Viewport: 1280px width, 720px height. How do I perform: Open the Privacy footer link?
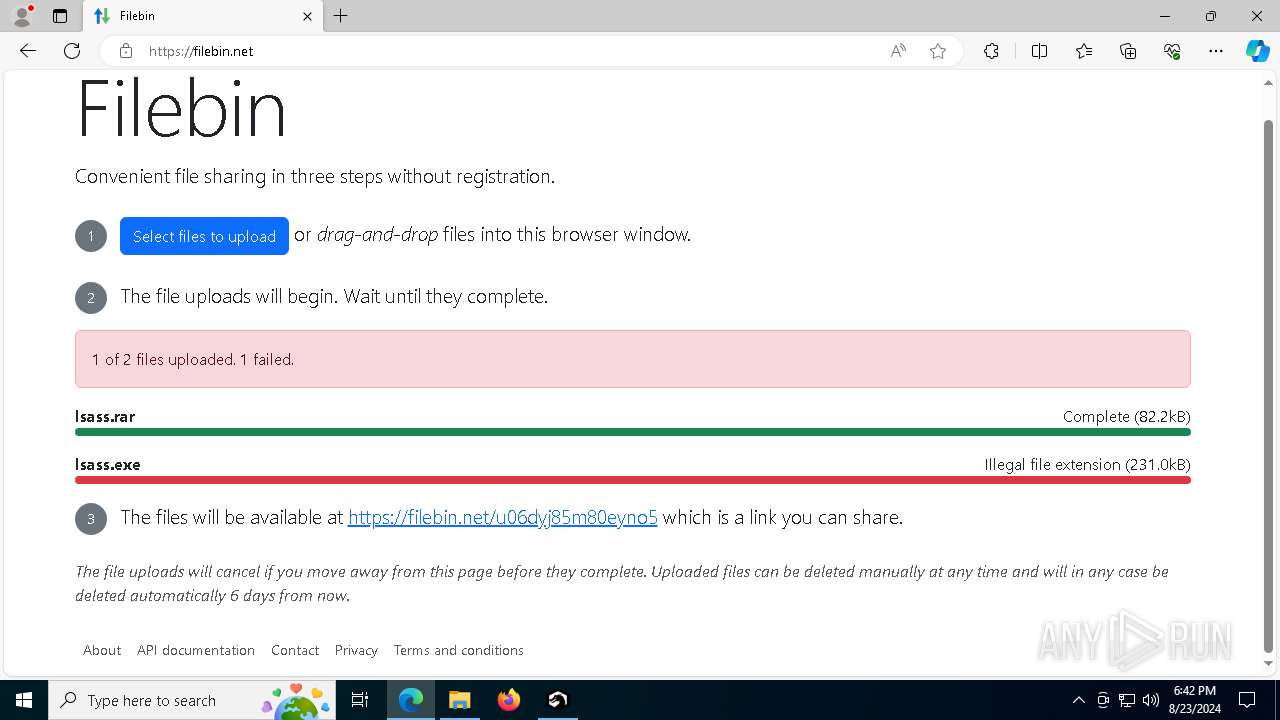(x=356, y=650)
